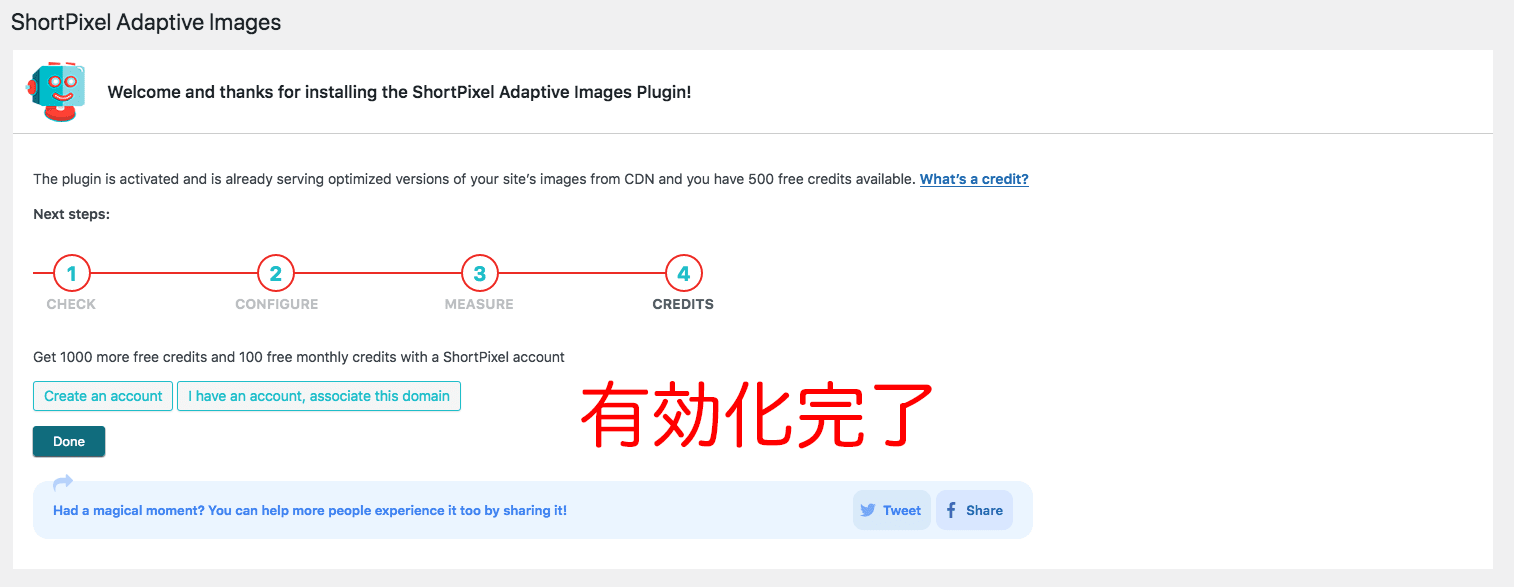Select step 4 circle Credits
Viewport: 1514px width, 587px height.
coord(684,273)
